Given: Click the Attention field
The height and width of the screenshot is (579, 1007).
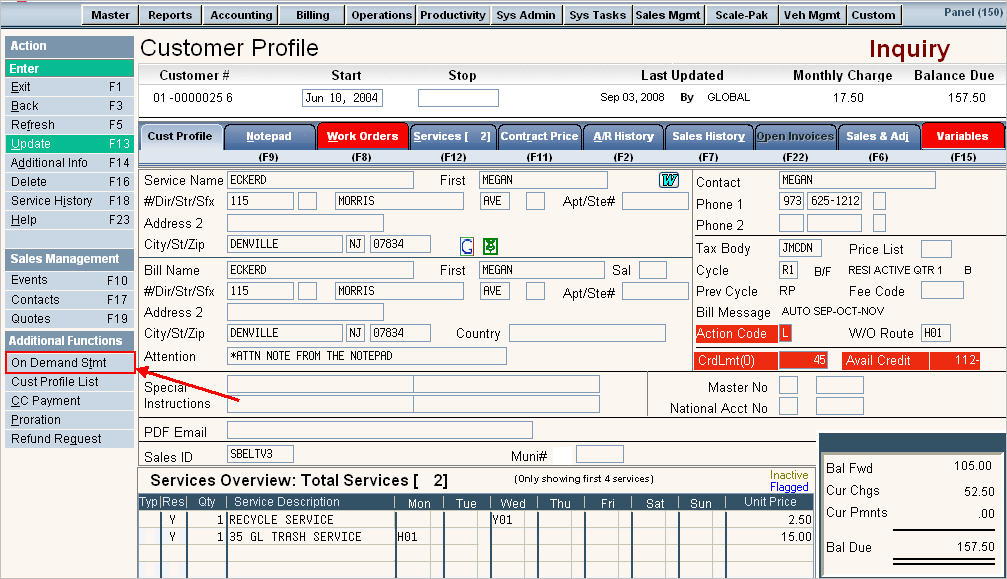Looking at the screenshot, I should 367,356.
